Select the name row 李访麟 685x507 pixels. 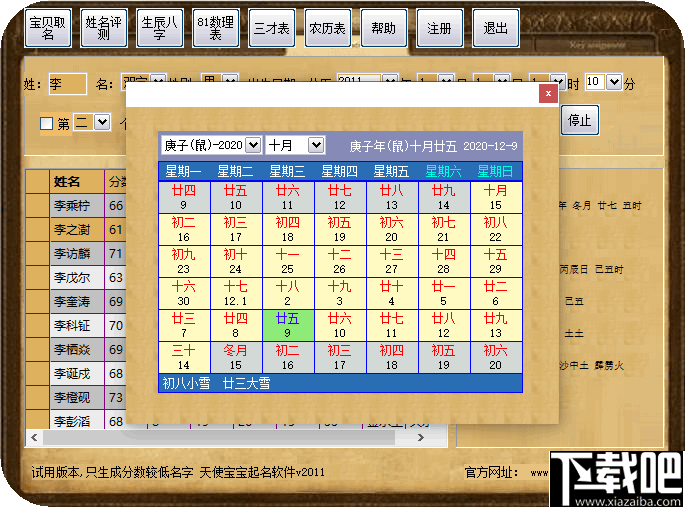76,253
